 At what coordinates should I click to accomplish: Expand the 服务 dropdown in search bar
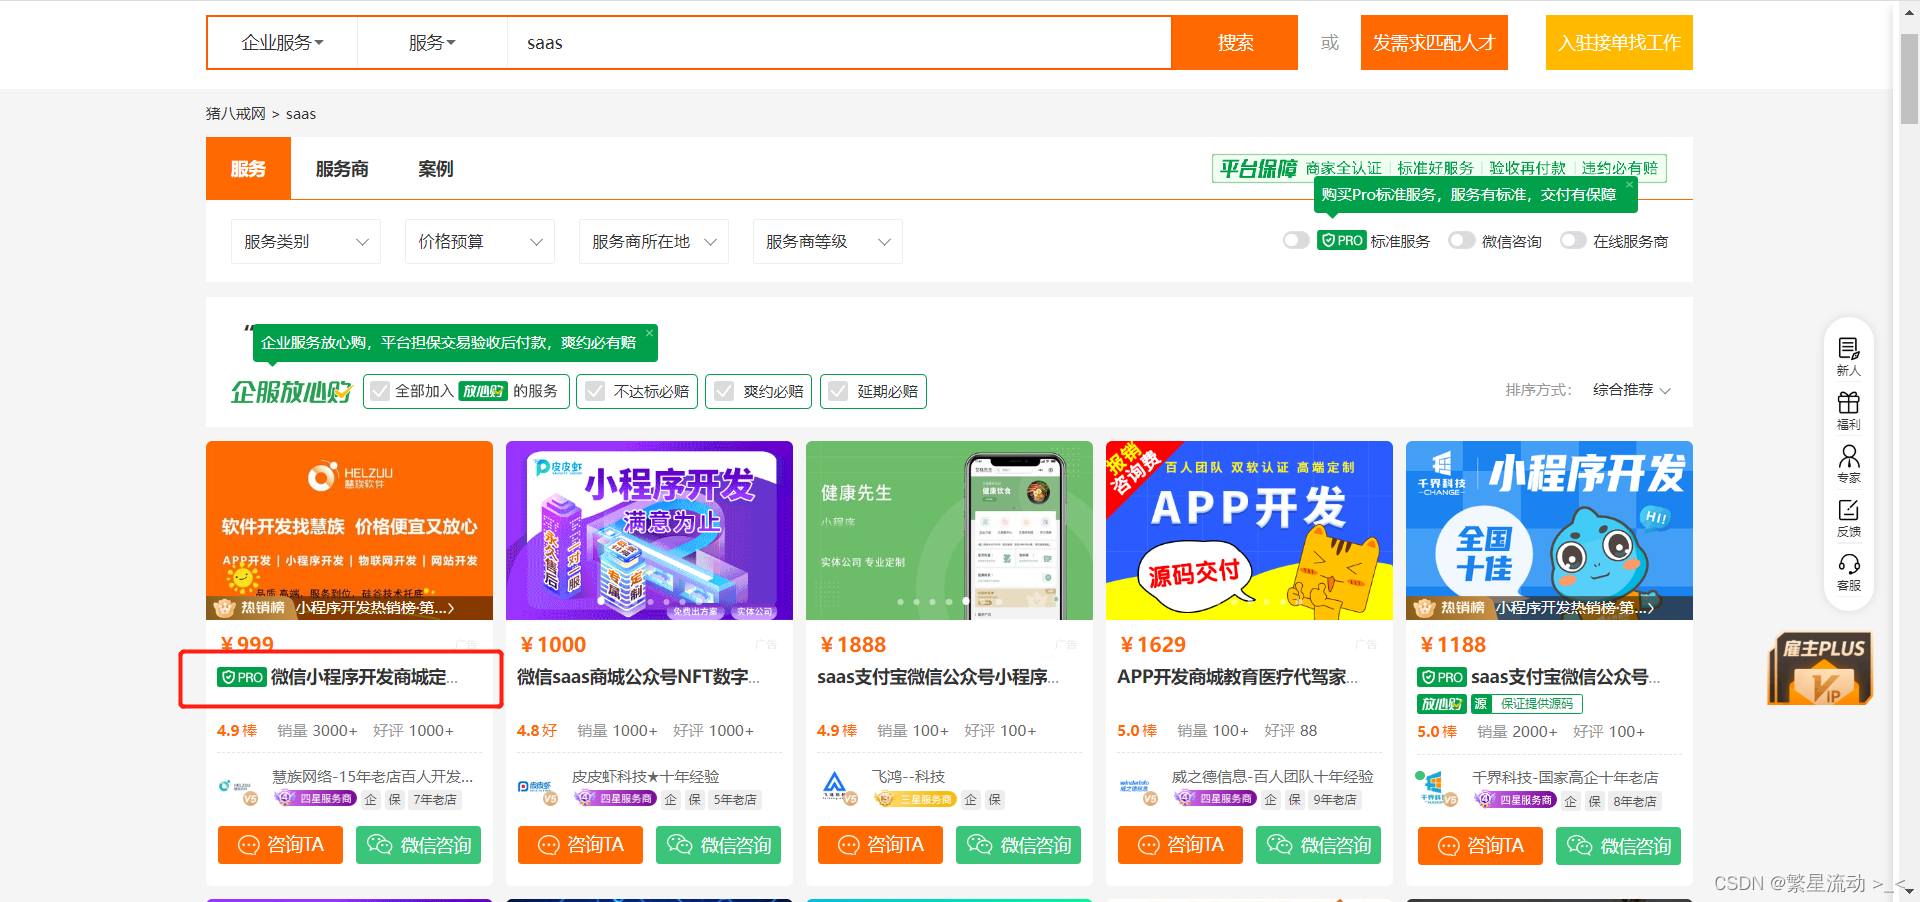click(x=432, y=43)
